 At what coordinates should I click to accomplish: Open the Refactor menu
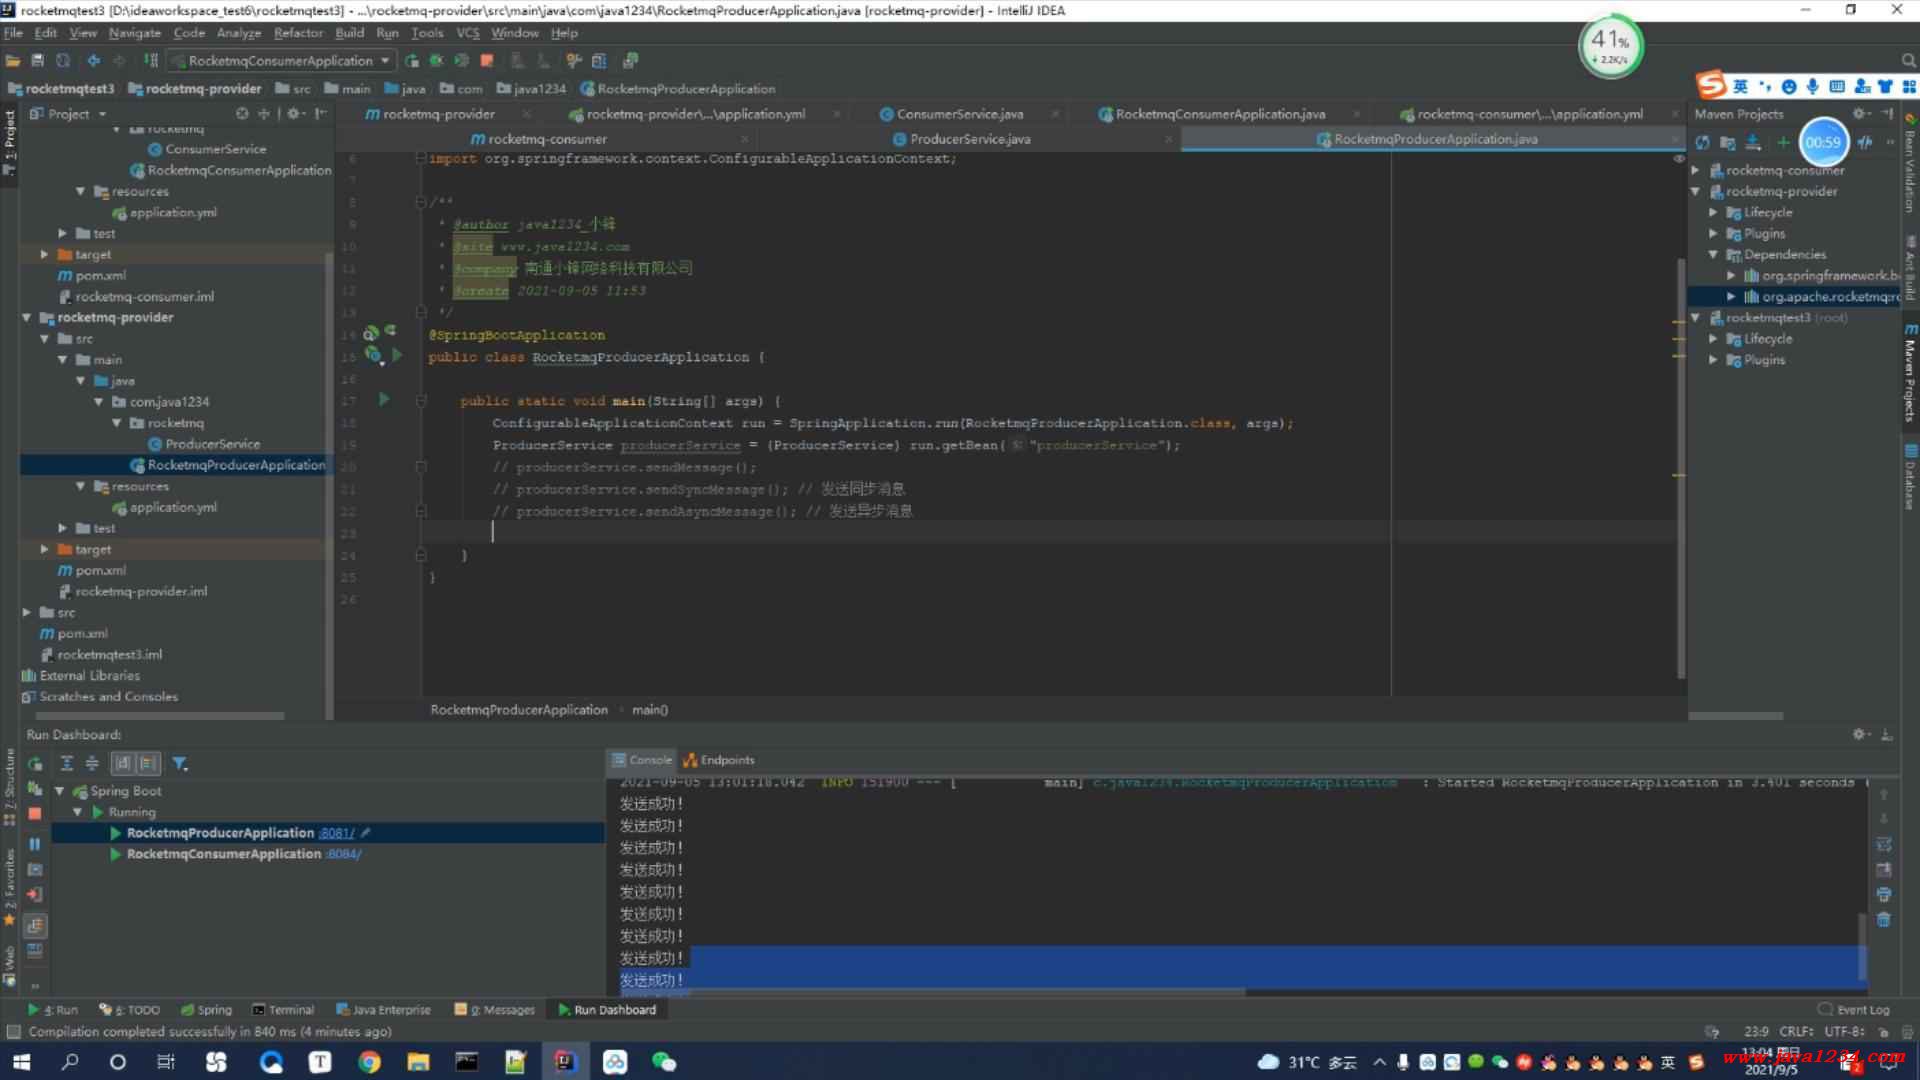[298, 33]
